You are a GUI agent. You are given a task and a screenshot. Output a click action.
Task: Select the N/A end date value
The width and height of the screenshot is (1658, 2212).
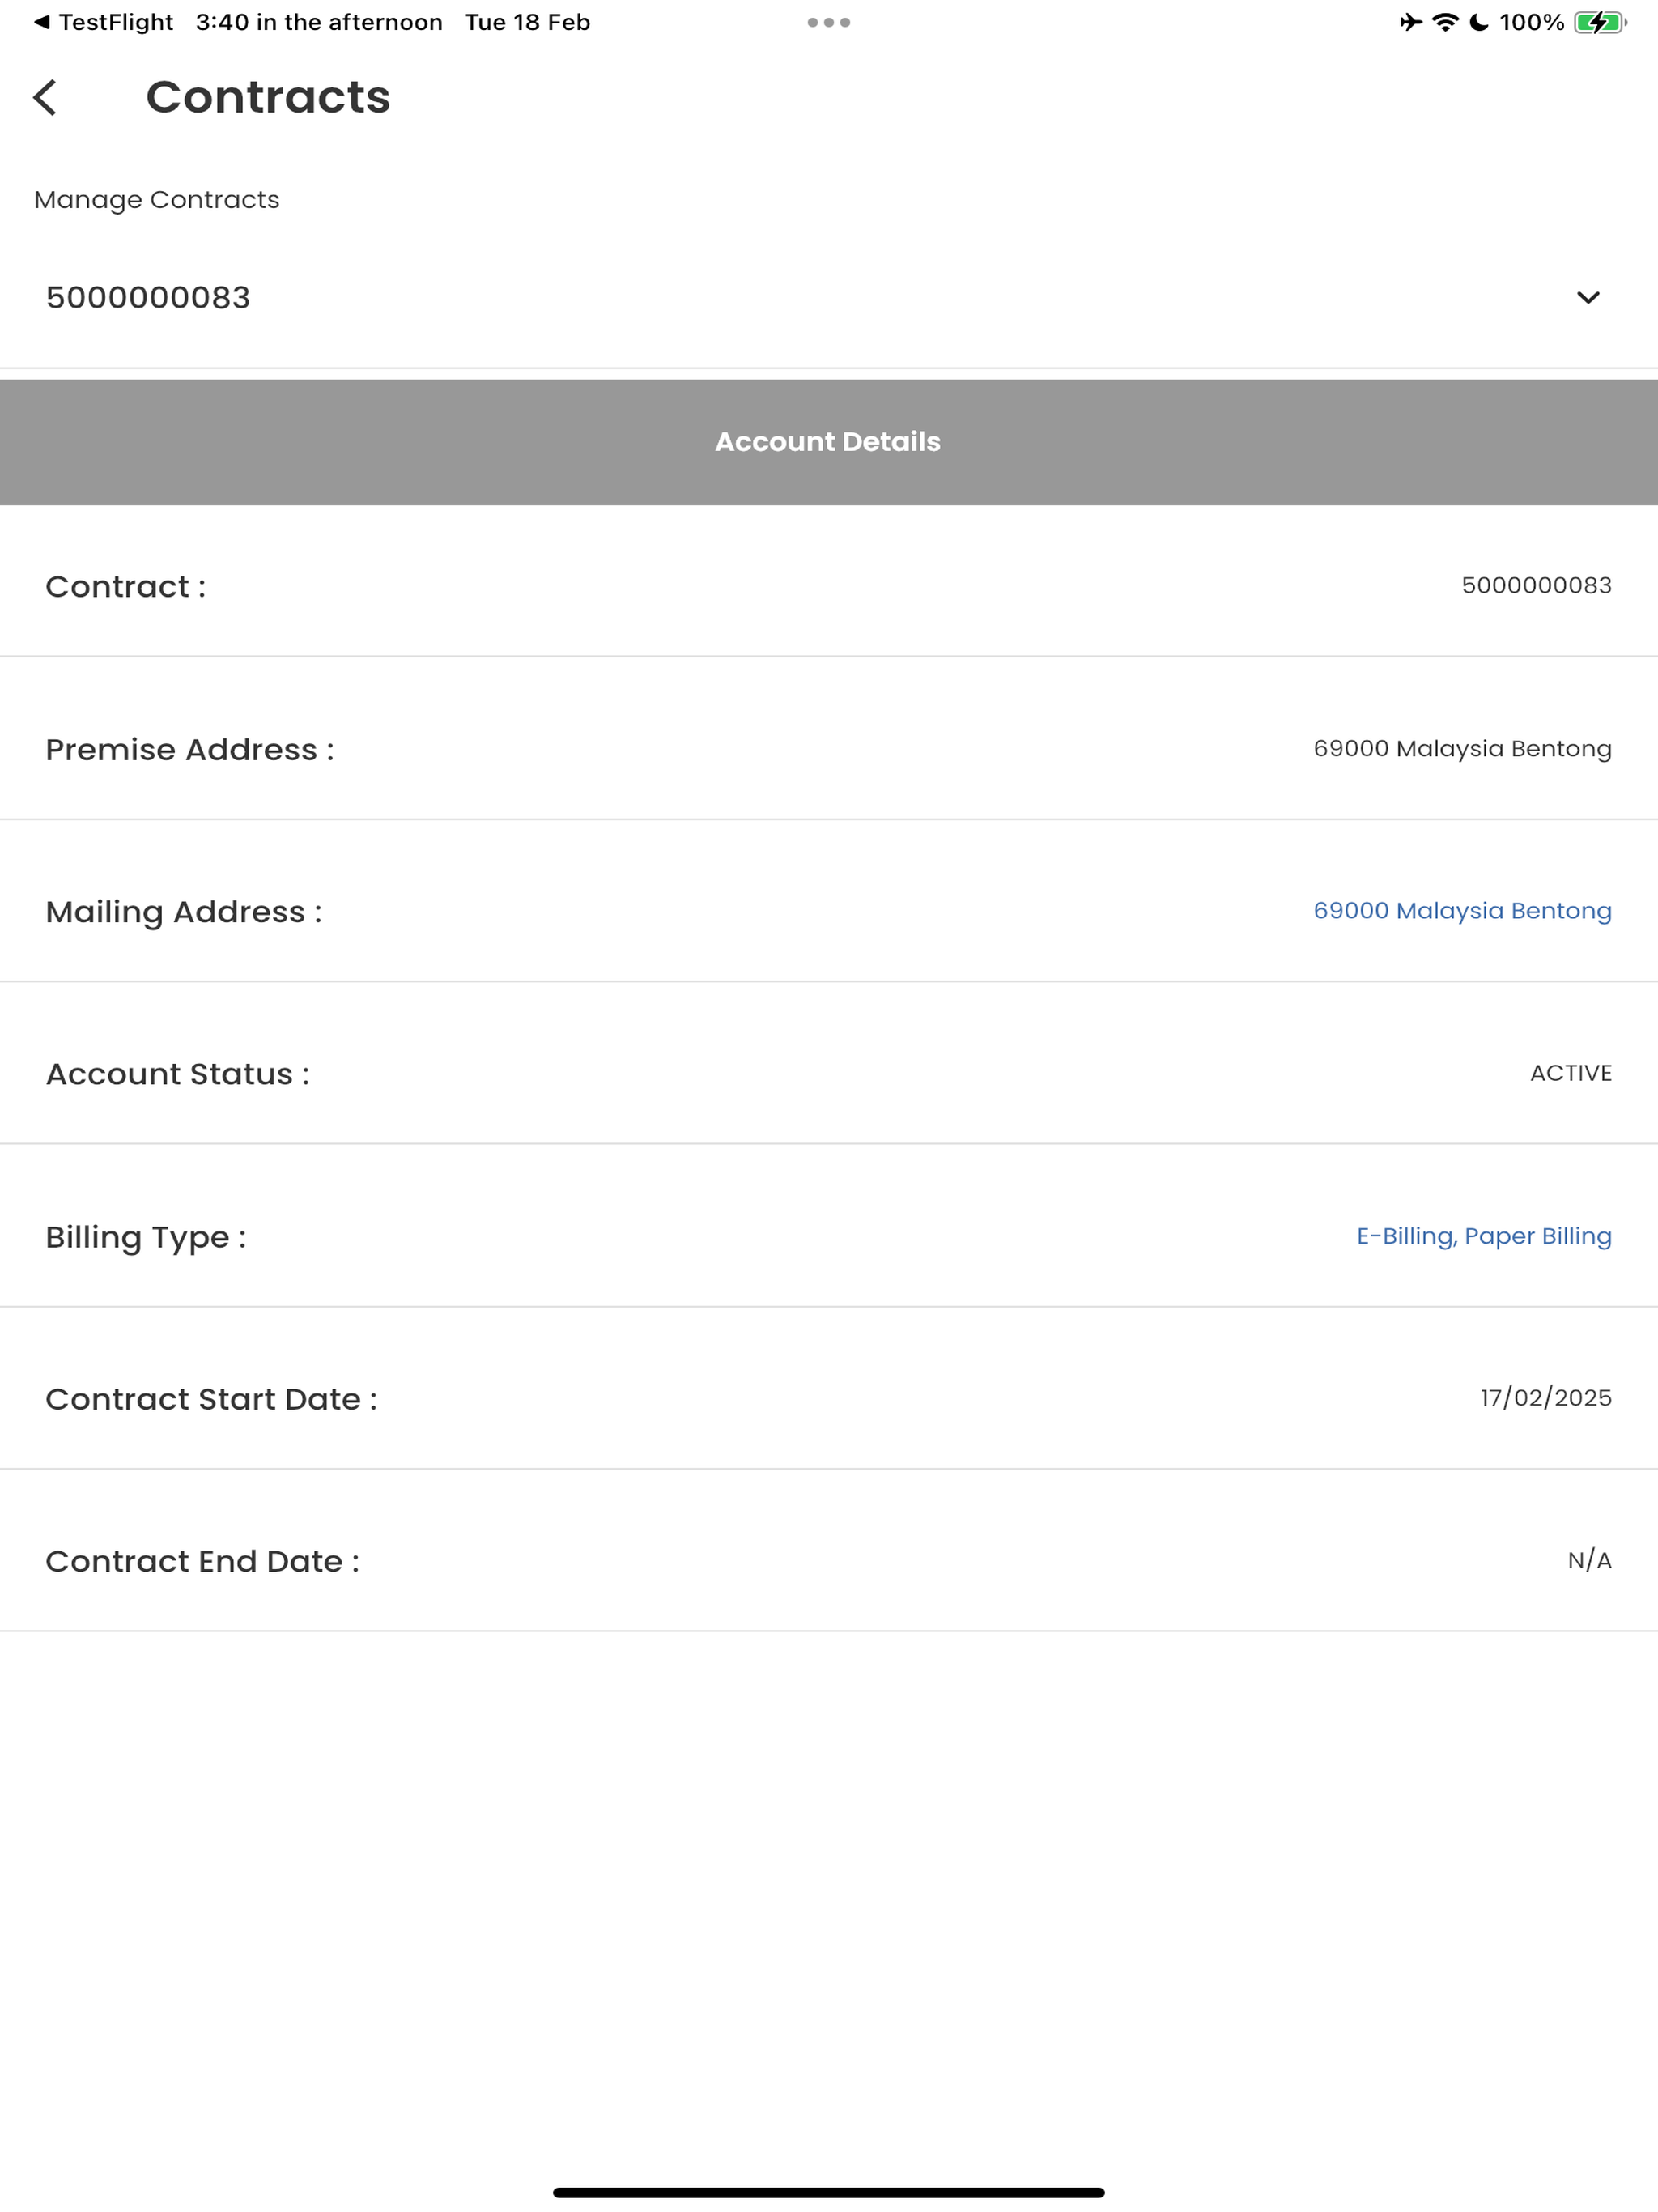(1589, 1560)
